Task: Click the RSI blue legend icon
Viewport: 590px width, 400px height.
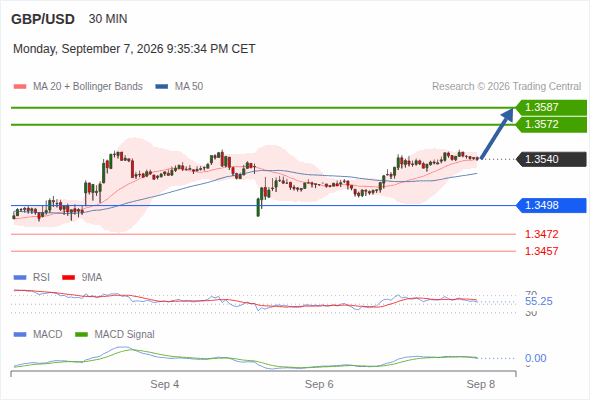Action: coord(20,278)
